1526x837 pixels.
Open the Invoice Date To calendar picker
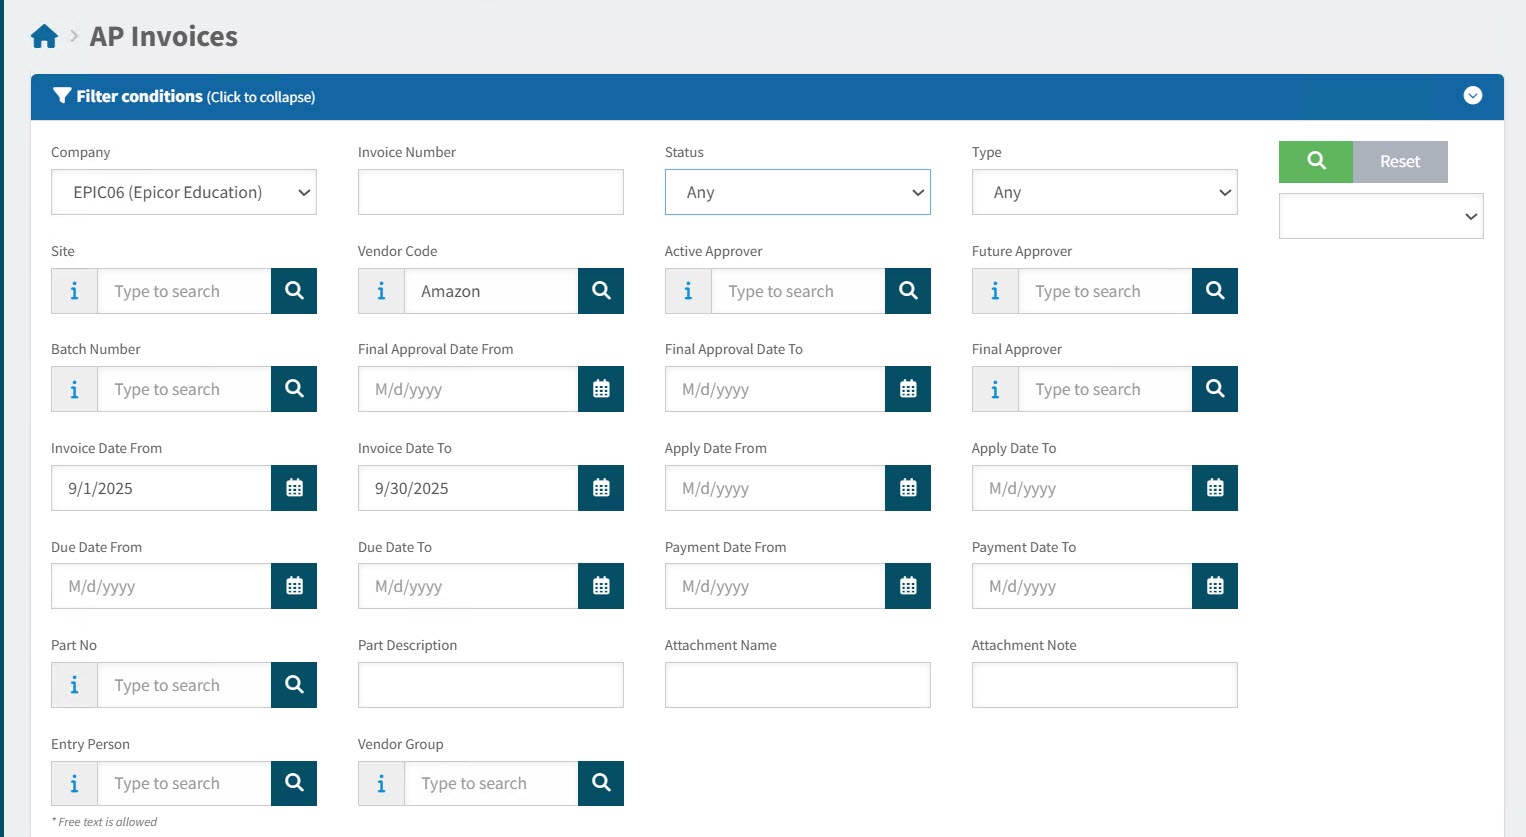[601, 488]
